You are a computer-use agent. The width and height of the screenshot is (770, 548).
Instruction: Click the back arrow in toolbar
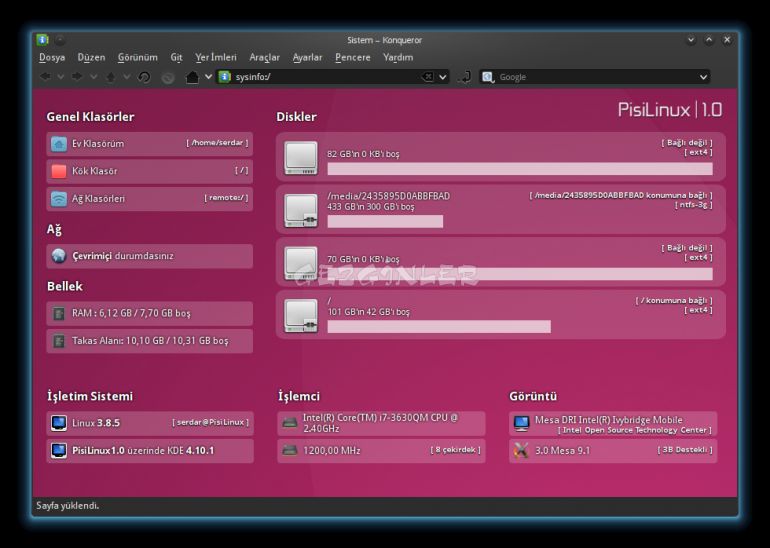tap(45, 77)
